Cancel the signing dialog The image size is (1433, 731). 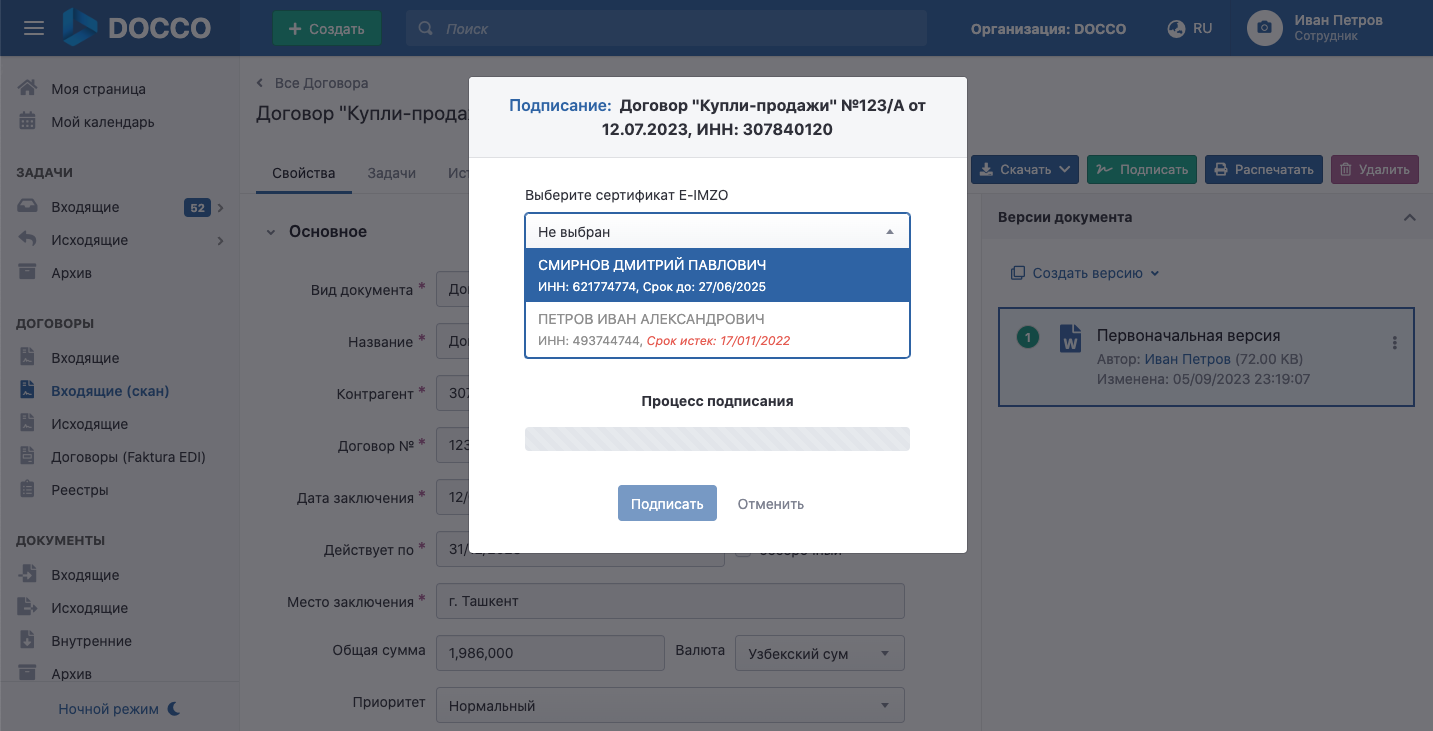[771, 504]
